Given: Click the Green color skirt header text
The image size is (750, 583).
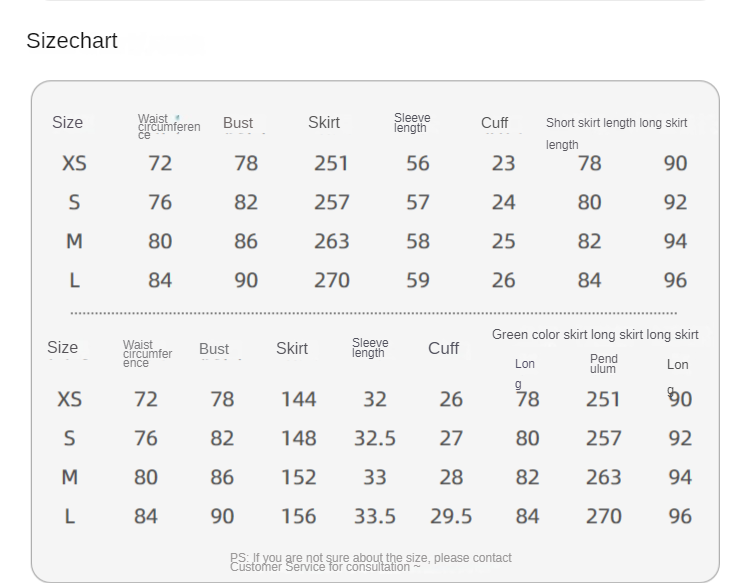Looking at the screenshot, I should pos(595,335).
